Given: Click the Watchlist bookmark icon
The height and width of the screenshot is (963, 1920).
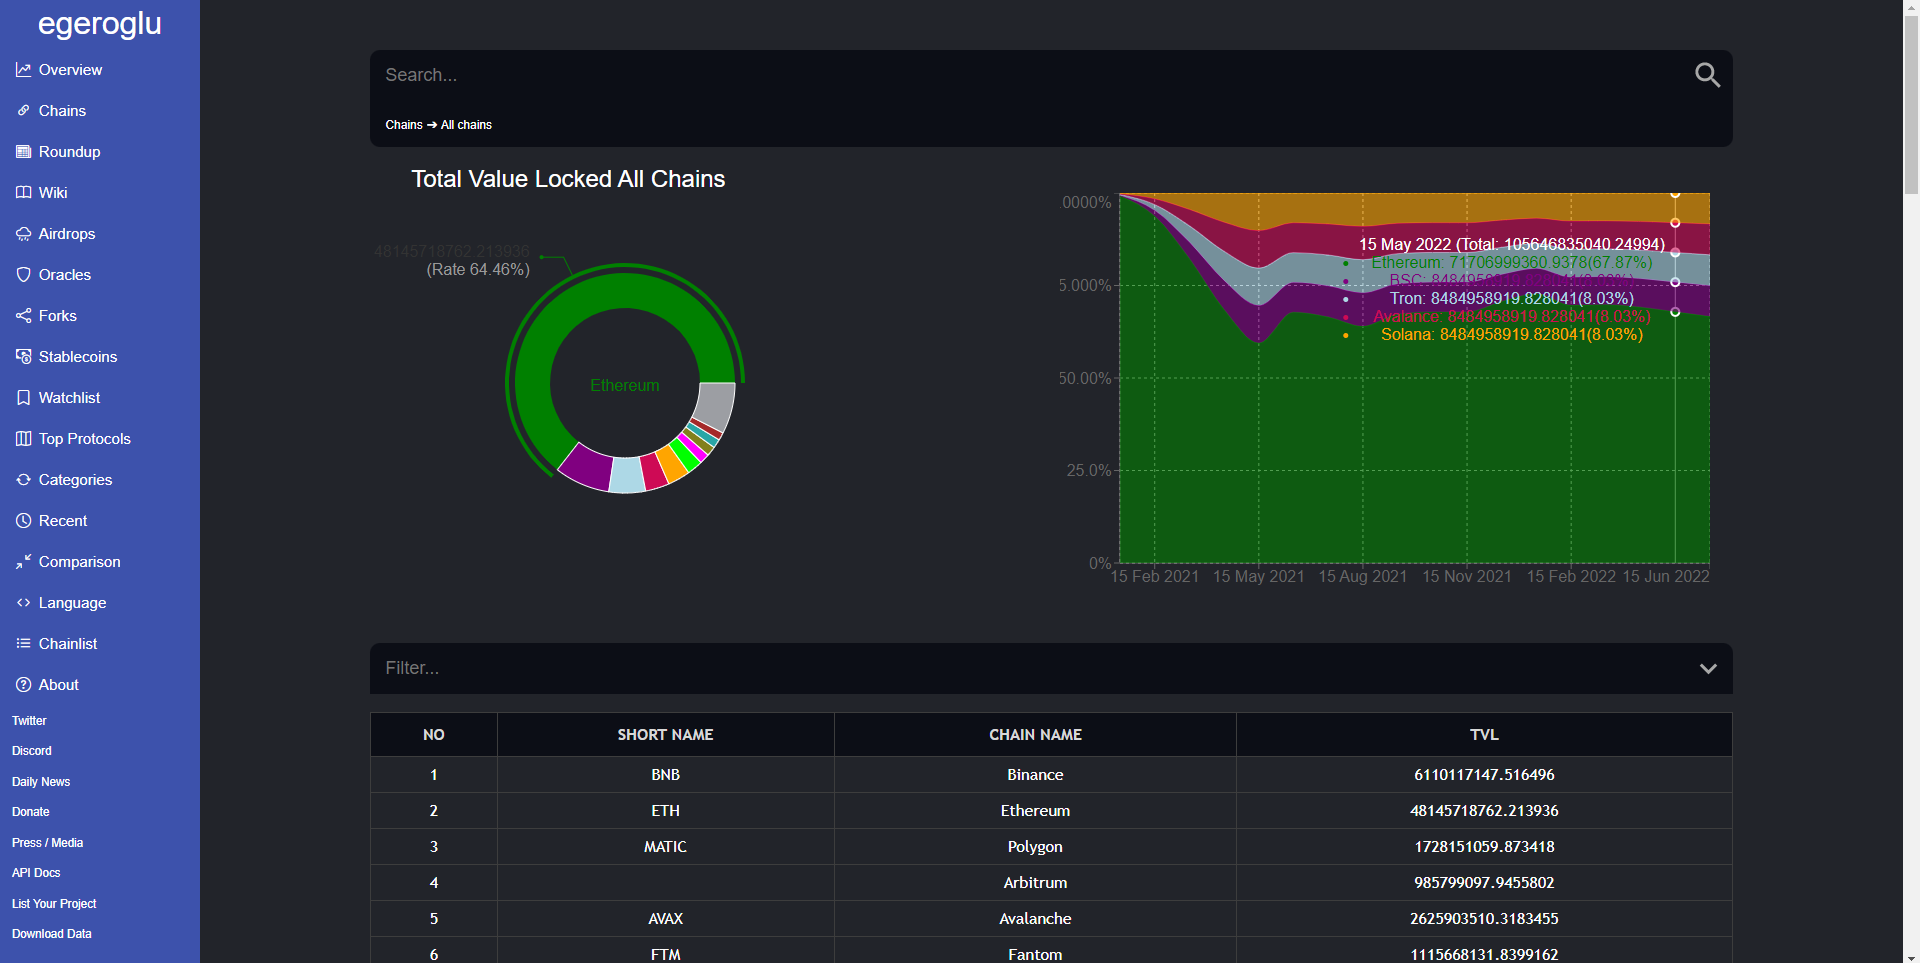Looking at the screenshot, I should 23,397.
